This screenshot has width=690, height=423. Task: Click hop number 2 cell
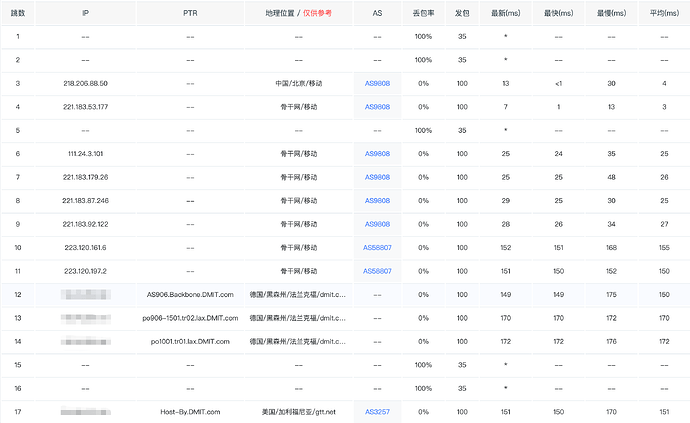(x=18, y=60)
